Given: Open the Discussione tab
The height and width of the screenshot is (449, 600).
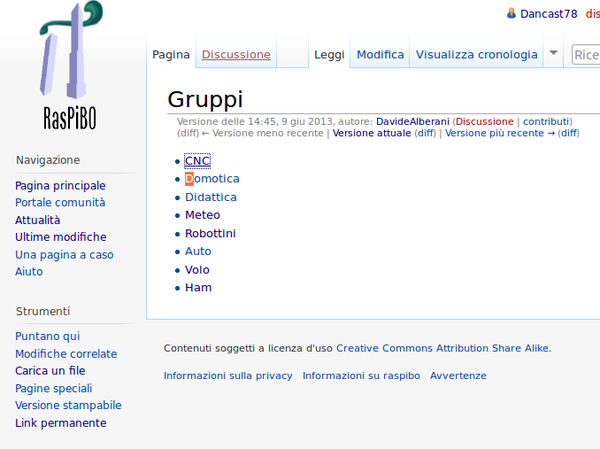Looking at the screenshot, I should (x=236, y=55).
